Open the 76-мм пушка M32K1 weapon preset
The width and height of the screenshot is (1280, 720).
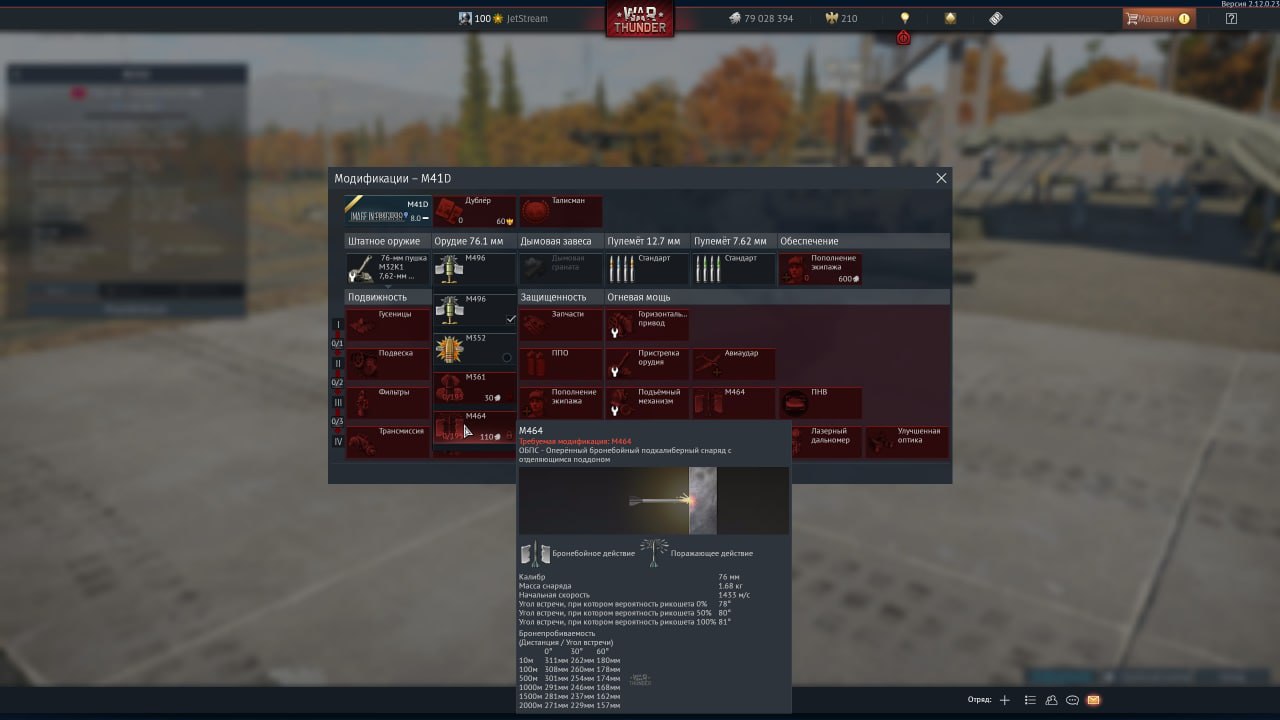(x=388, y=268)
